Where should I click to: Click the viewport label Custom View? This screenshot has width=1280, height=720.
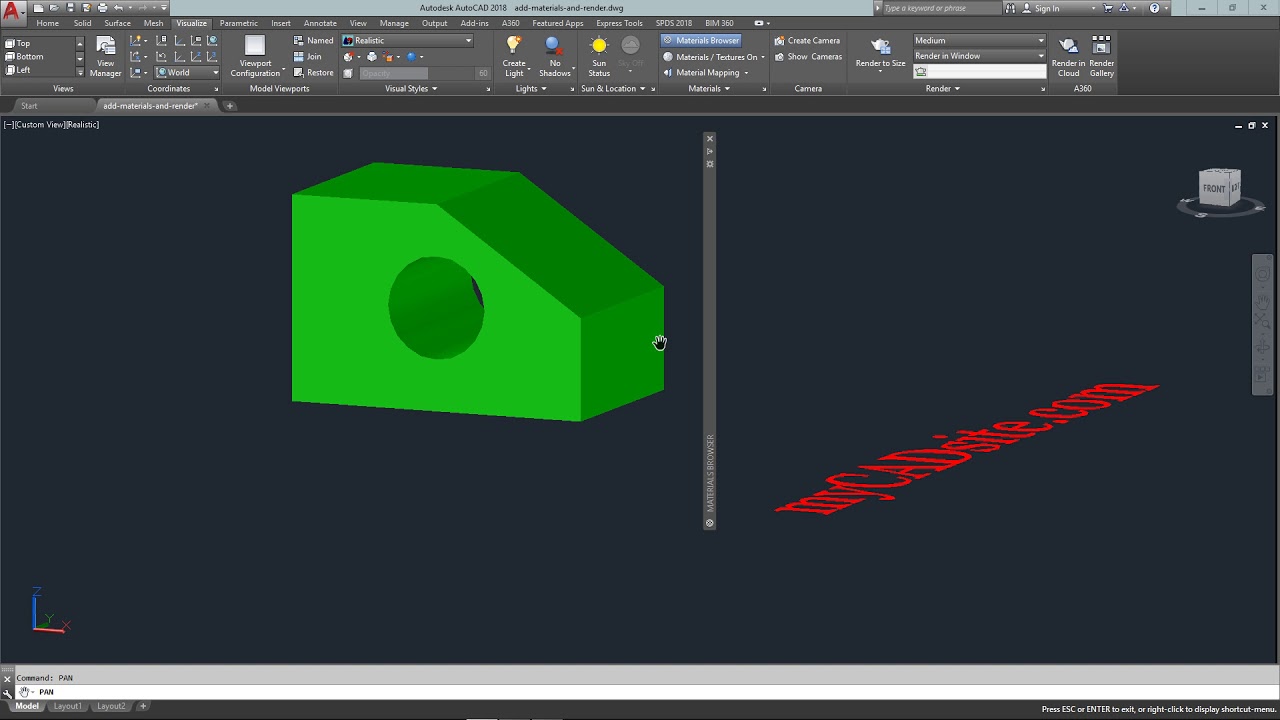(x=41, y=125)
